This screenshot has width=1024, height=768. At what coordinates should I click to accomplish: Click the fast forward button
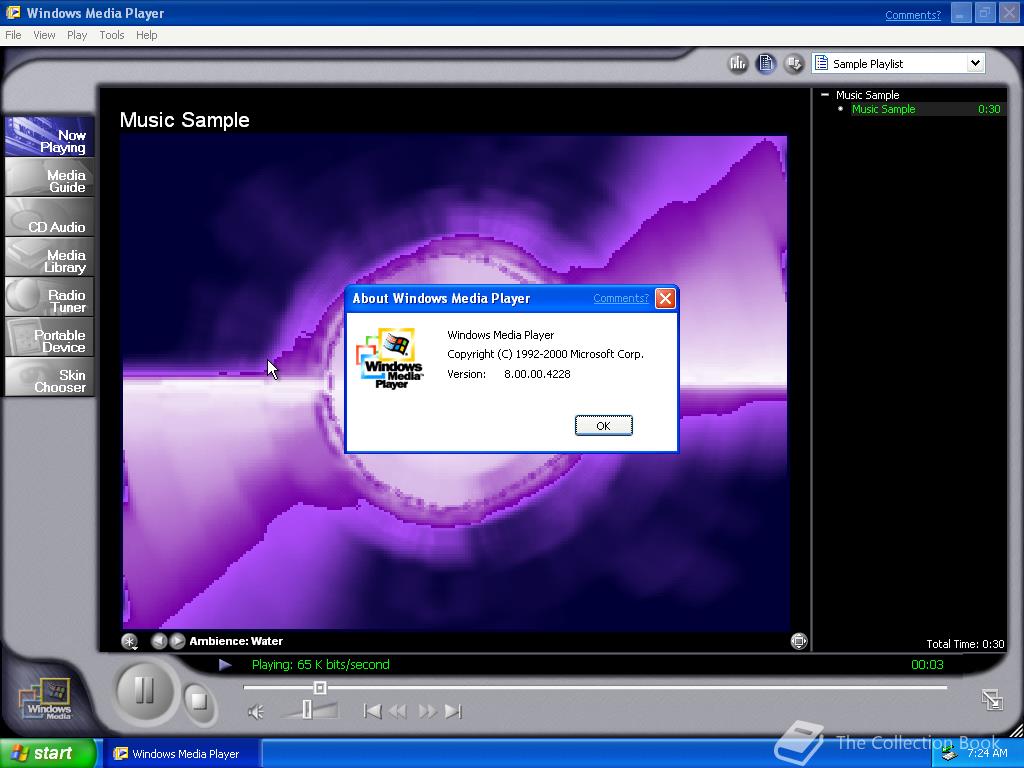[x=428, y=711]
